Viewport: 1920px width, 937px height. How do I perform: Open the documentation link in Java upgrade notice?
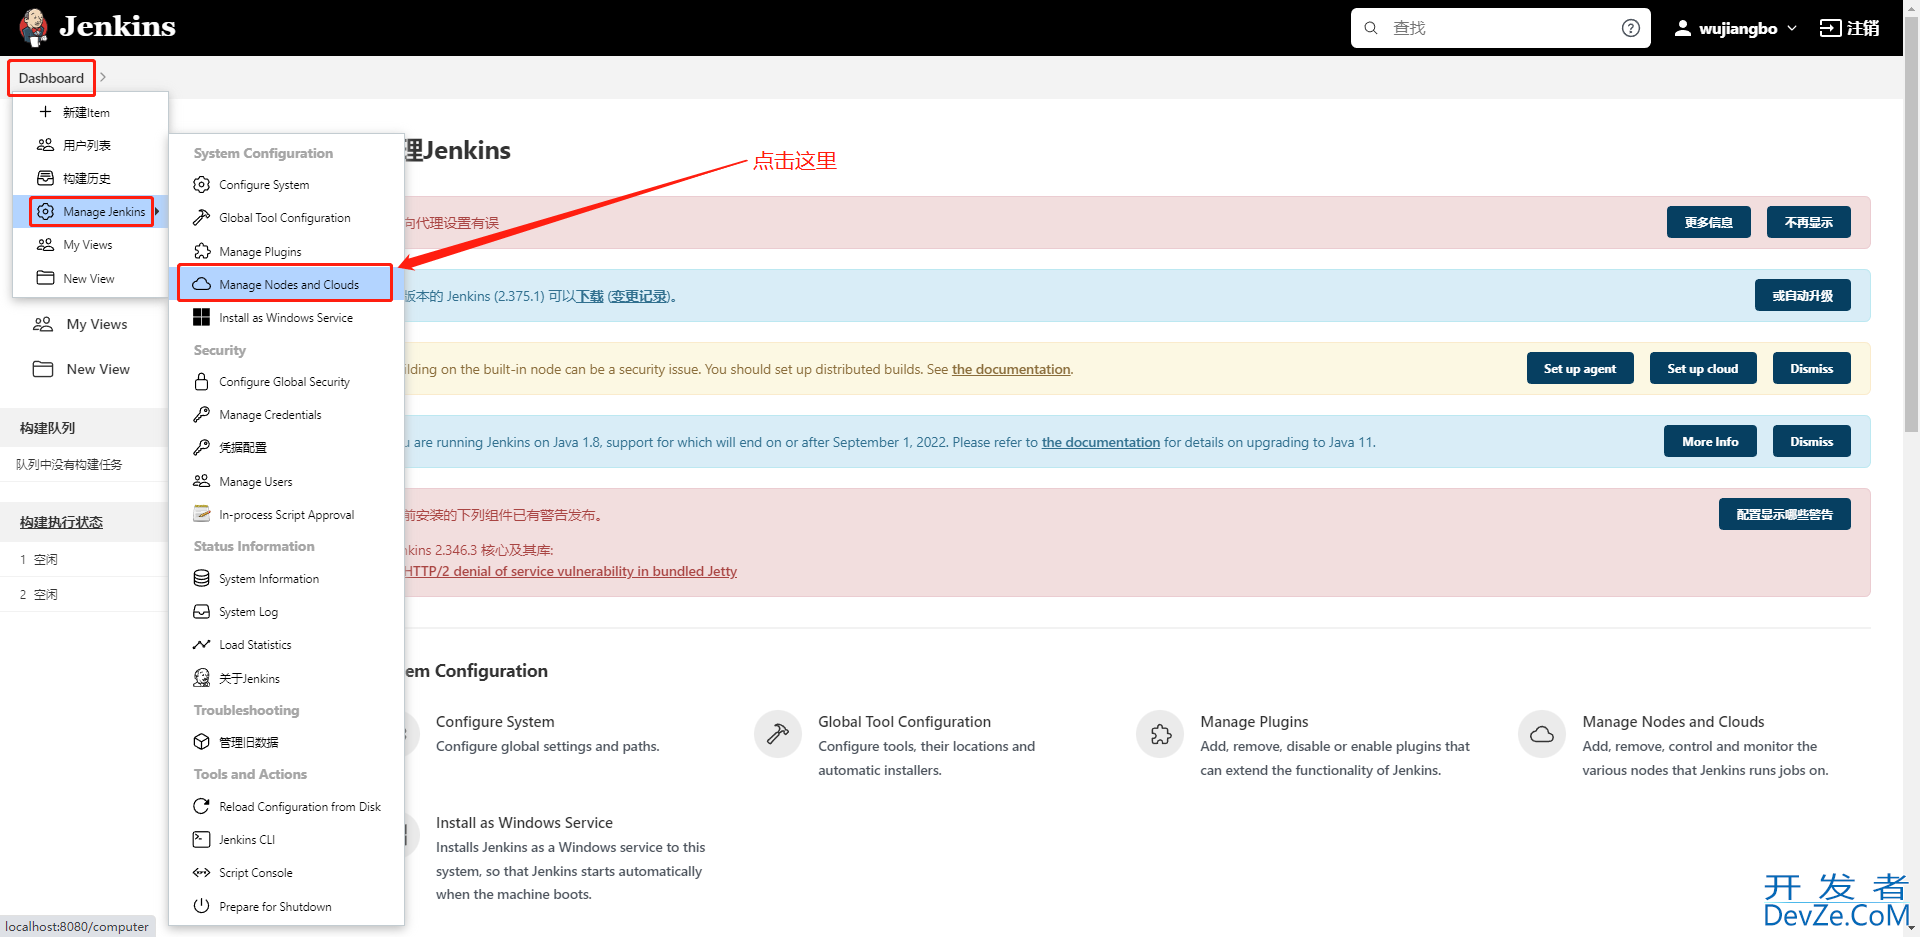(x=1100, y=442)
